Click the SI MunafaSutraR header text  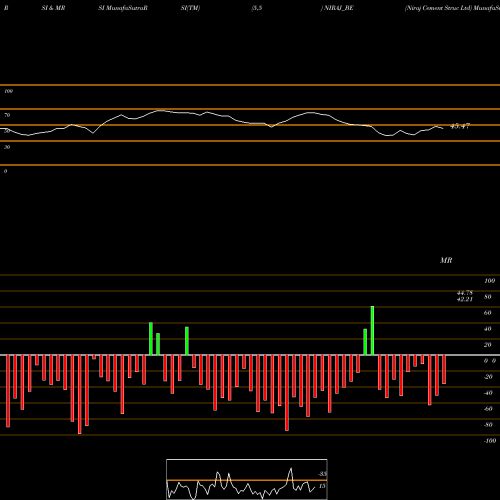(123, 8)
